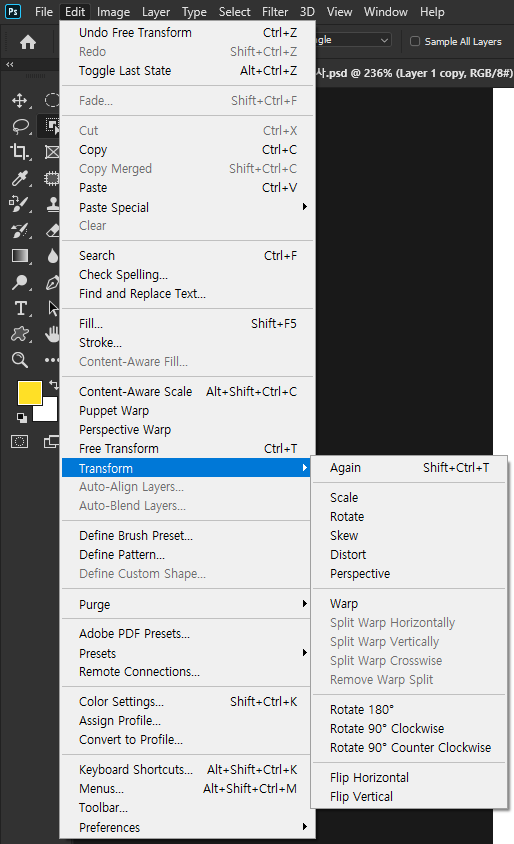Viewport: 514px width, 844px height.
Task: Choose Again in Transform submenu
Action: pos(409,468)
